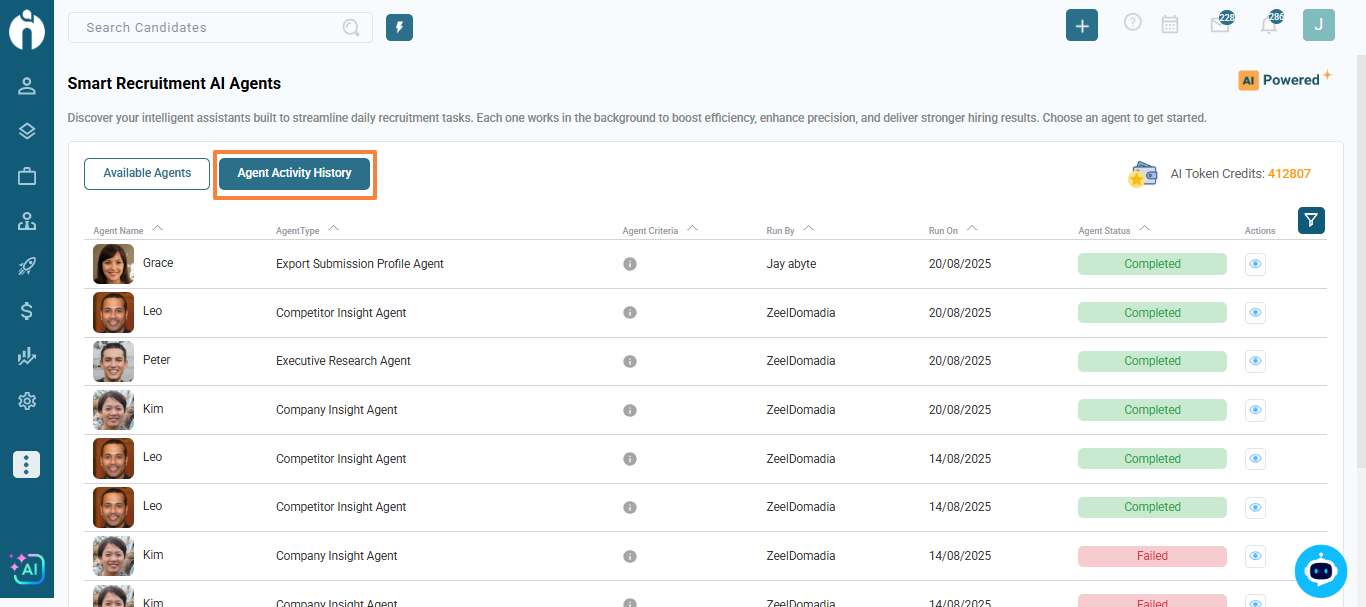Click 'Smart Recruitment AI Agents' heading
The image size is (1366, 607).
point(174,84)
